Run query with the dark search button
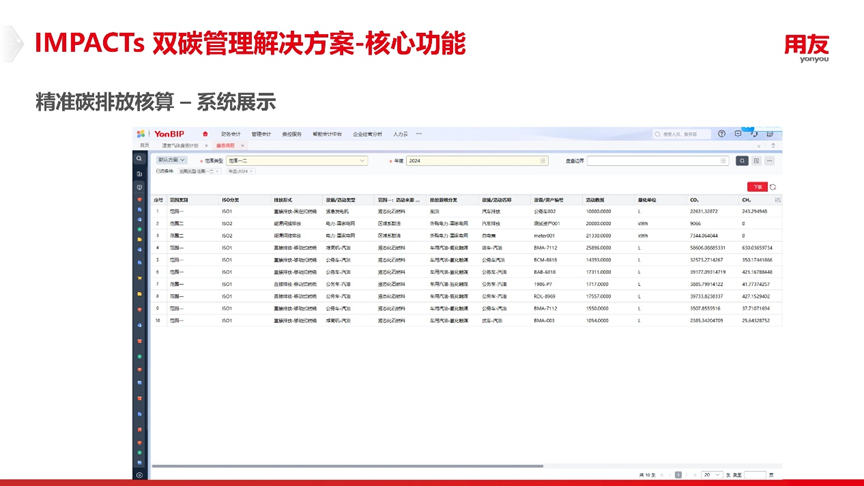Viewport: 864px width, 486px height. click(x=742, y=161)
